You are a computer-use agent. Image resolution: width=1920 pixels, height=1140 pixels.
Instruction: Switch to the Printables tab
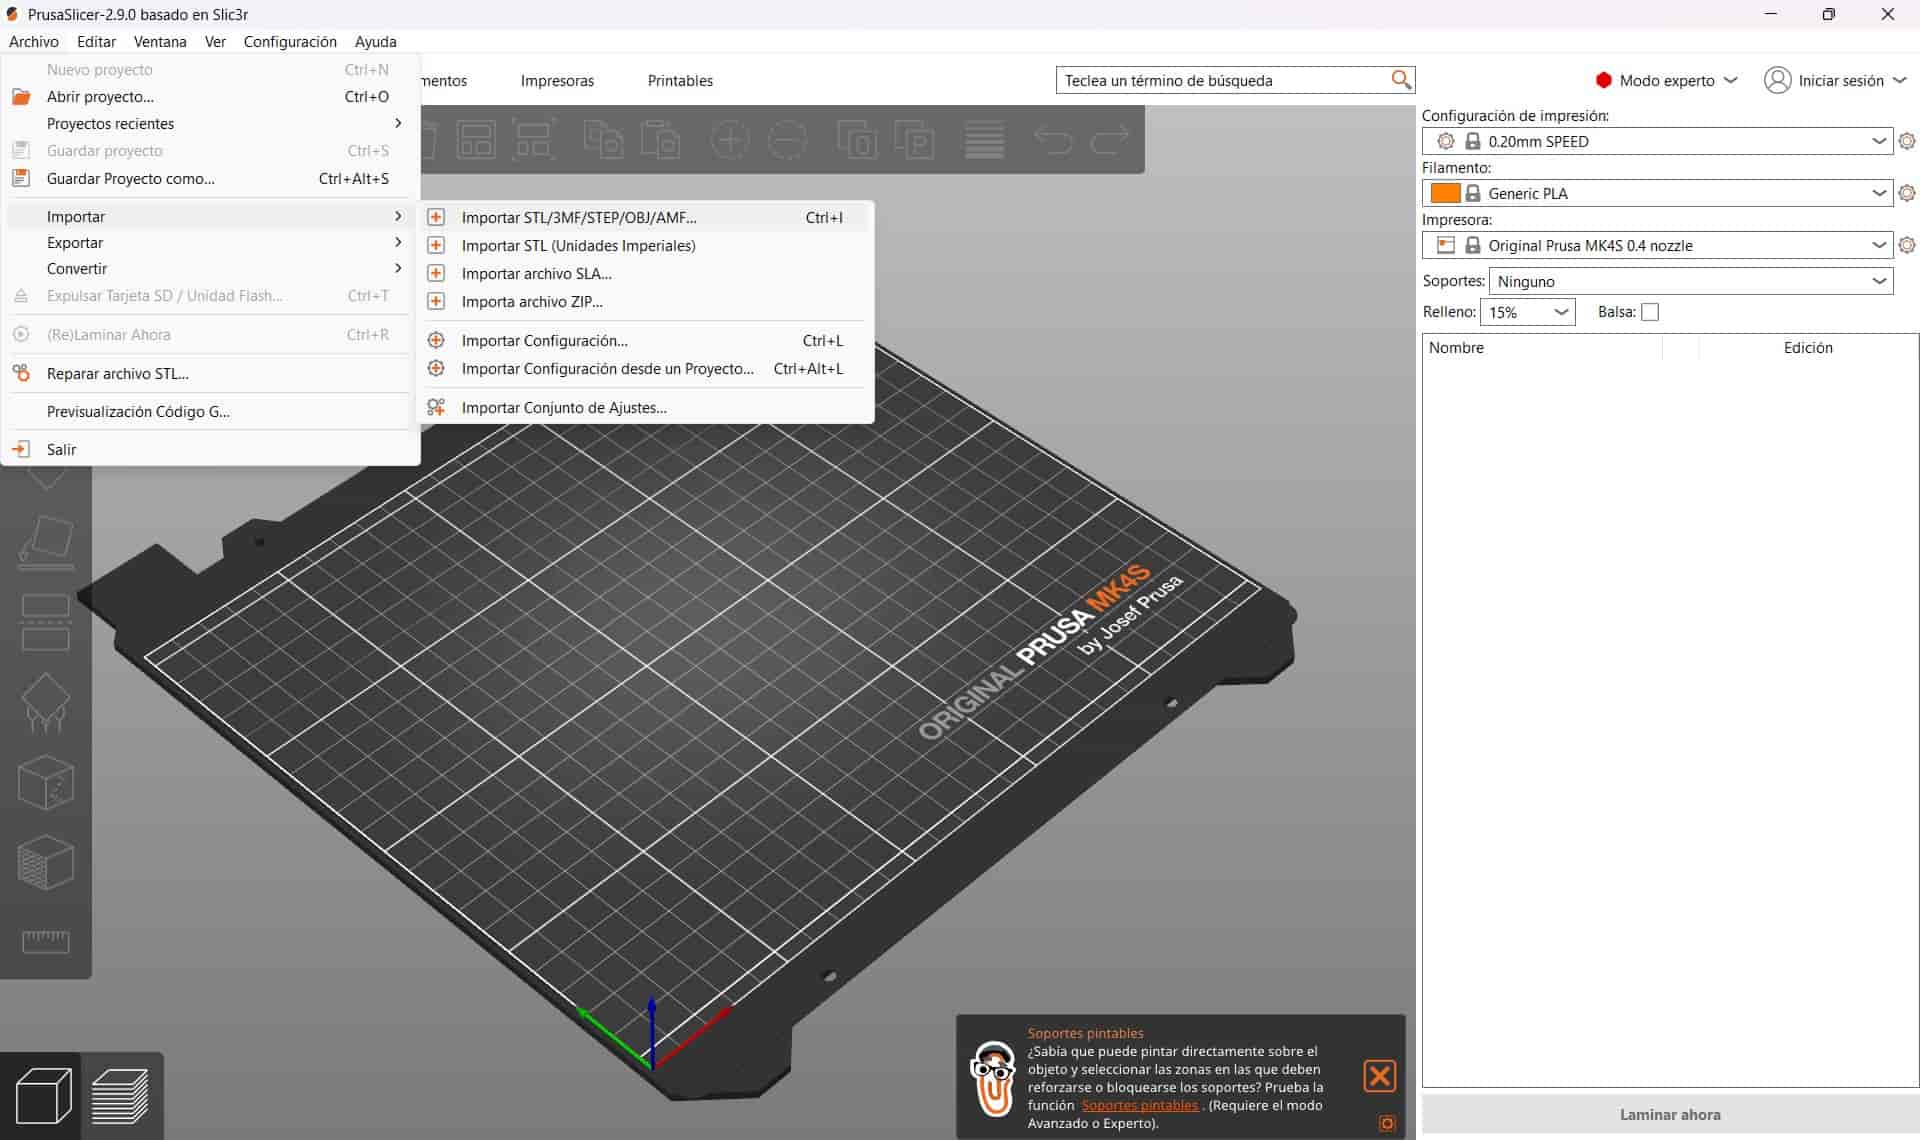click(680, 80)
